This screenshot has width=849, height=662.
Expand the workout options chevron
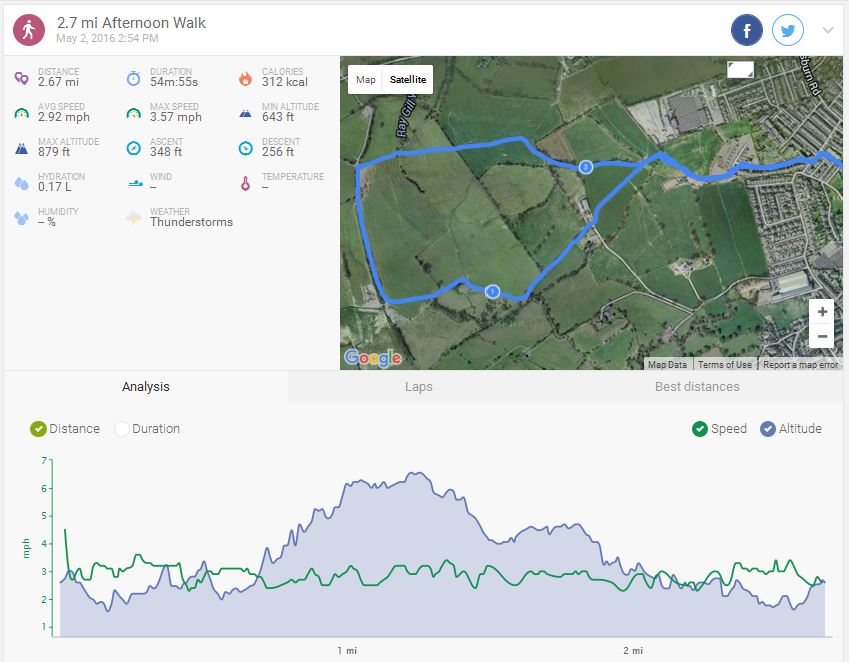click(828, 30)
